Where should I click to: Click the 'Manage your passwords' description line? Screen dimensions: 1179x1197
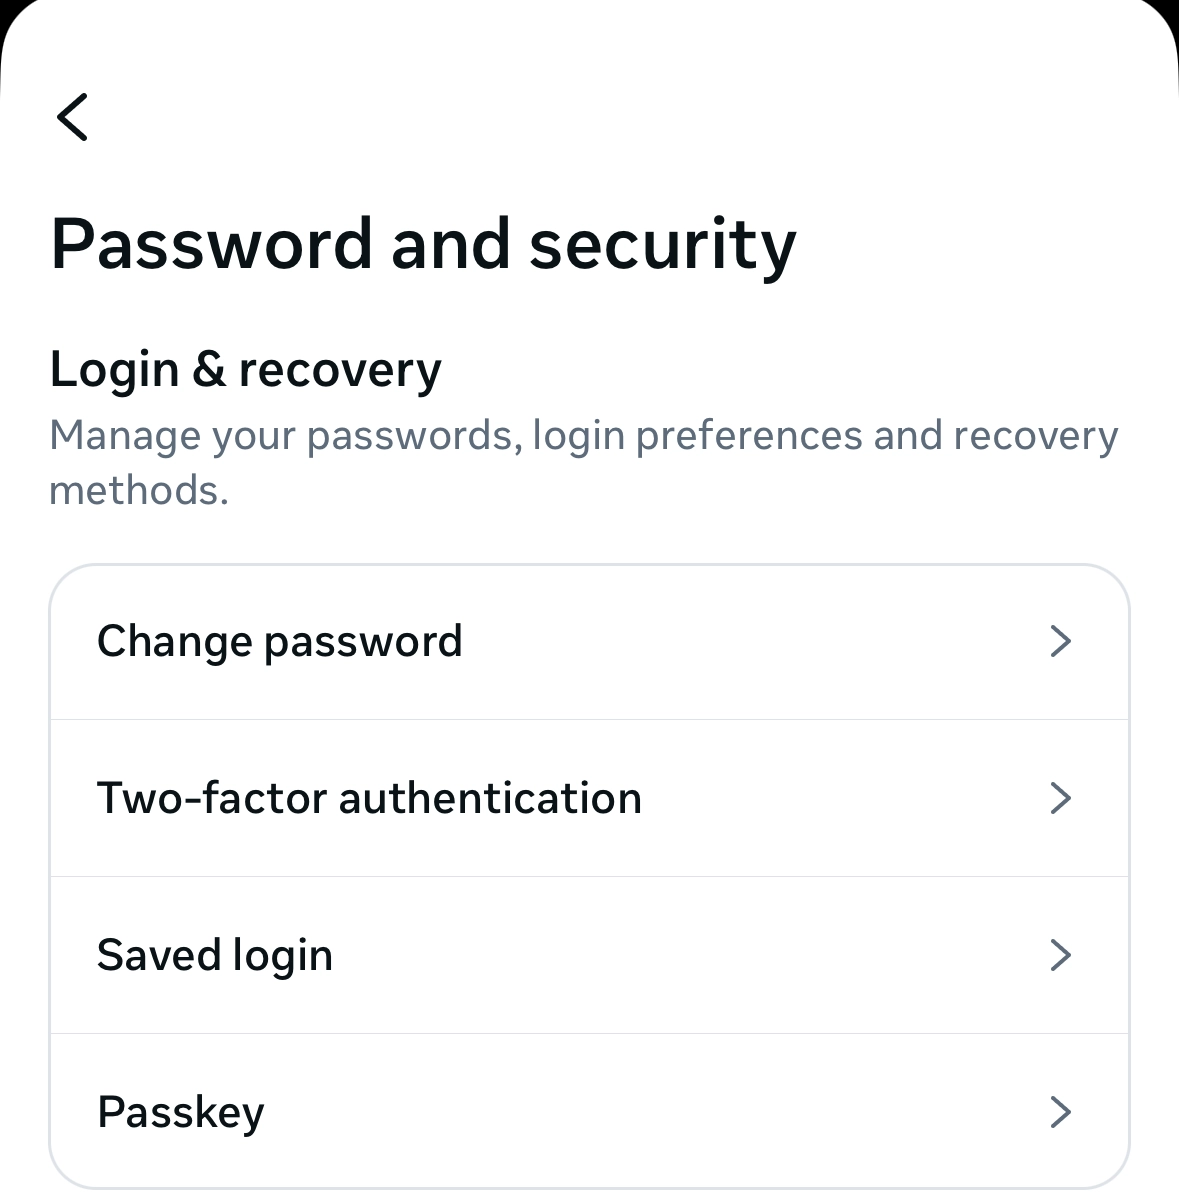pyautogui.click(x=583, y=436)
